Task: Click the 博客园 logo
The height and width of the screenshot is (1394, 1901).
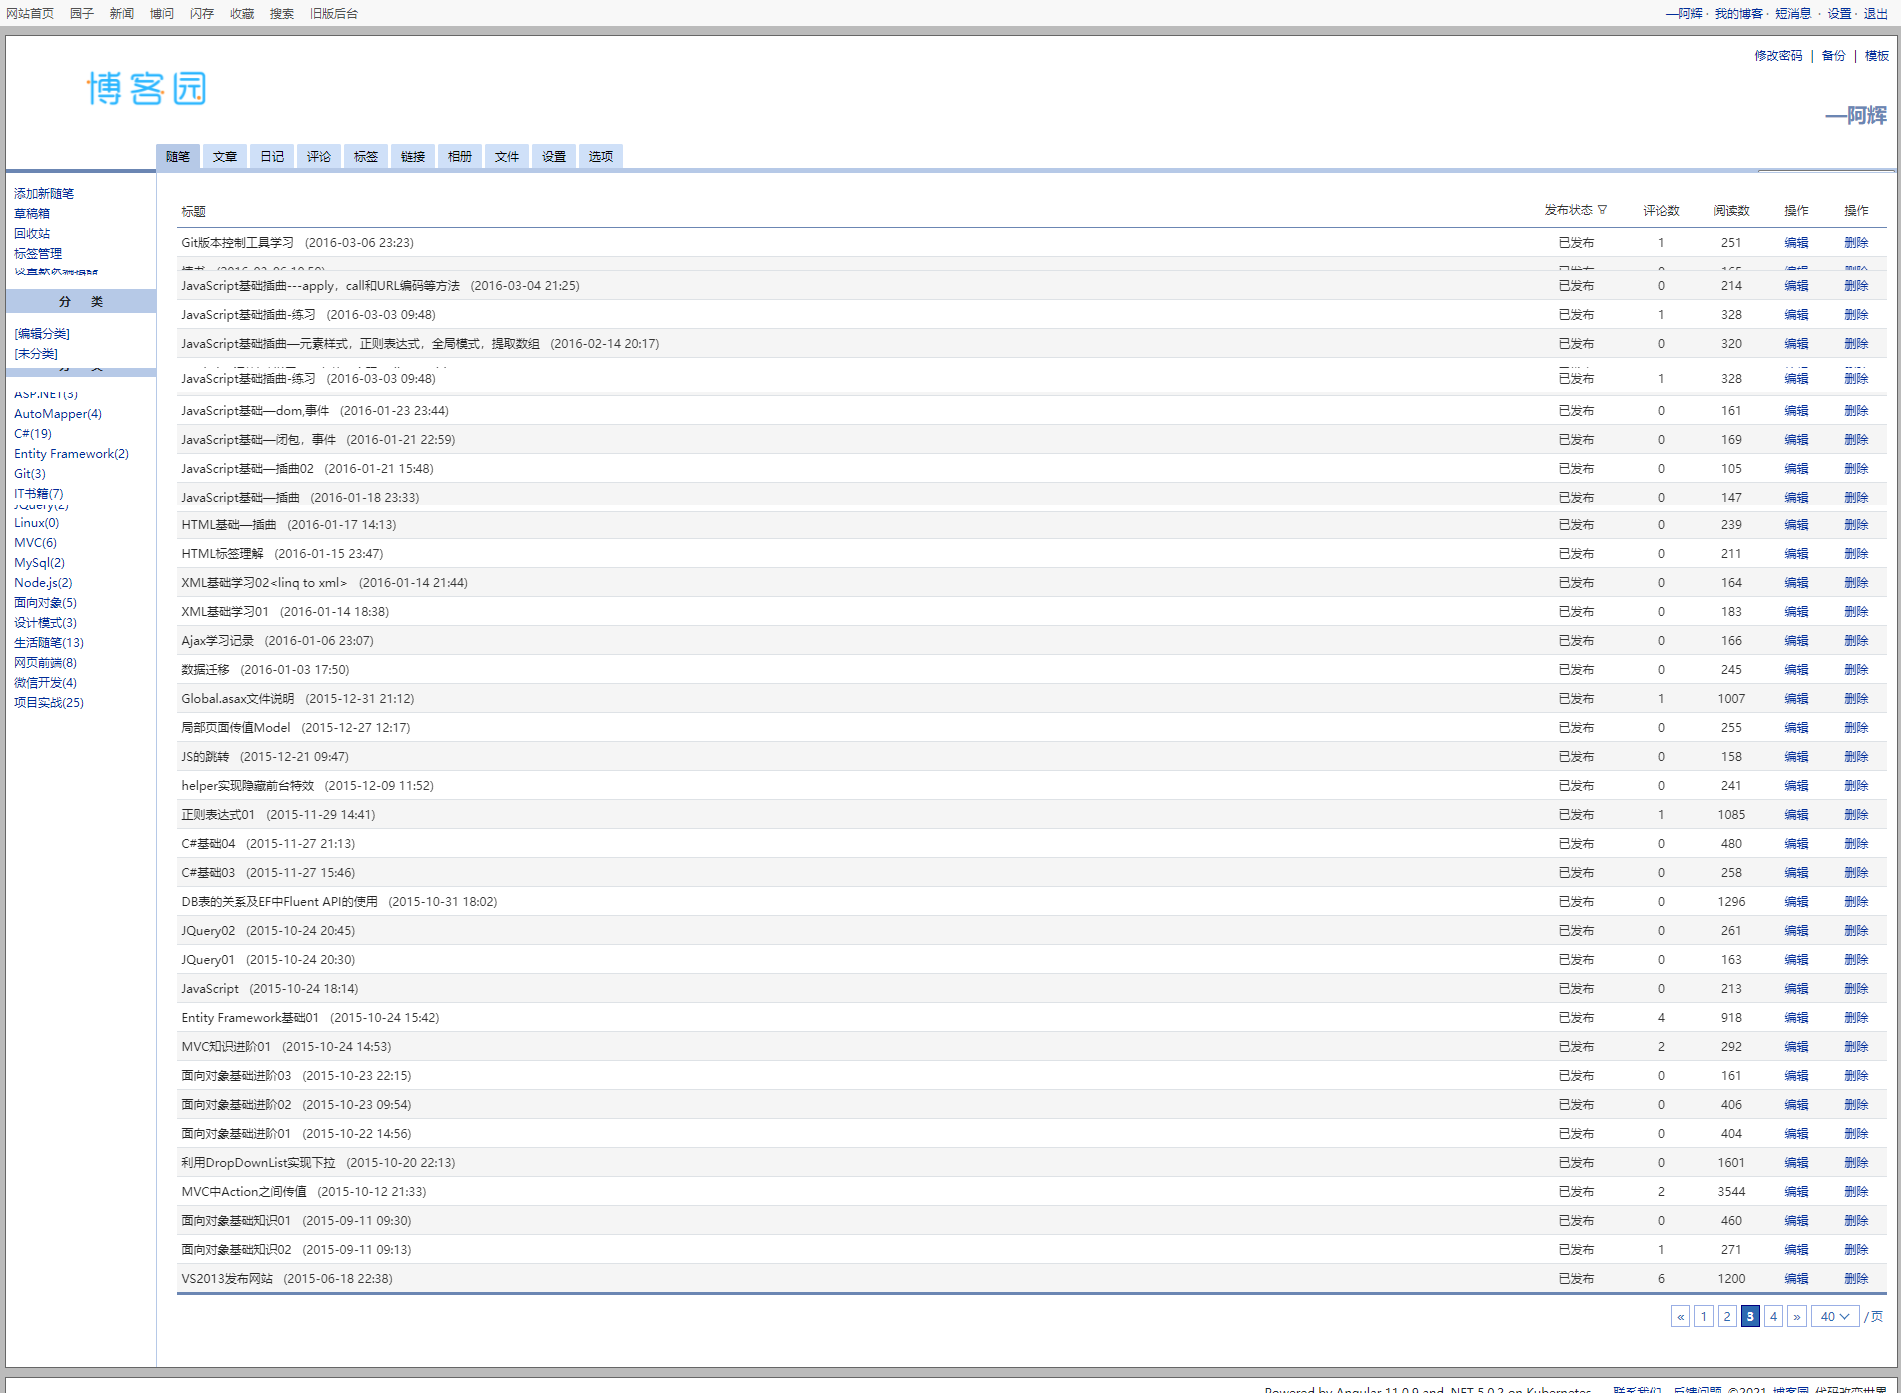Action: [147, 89]
